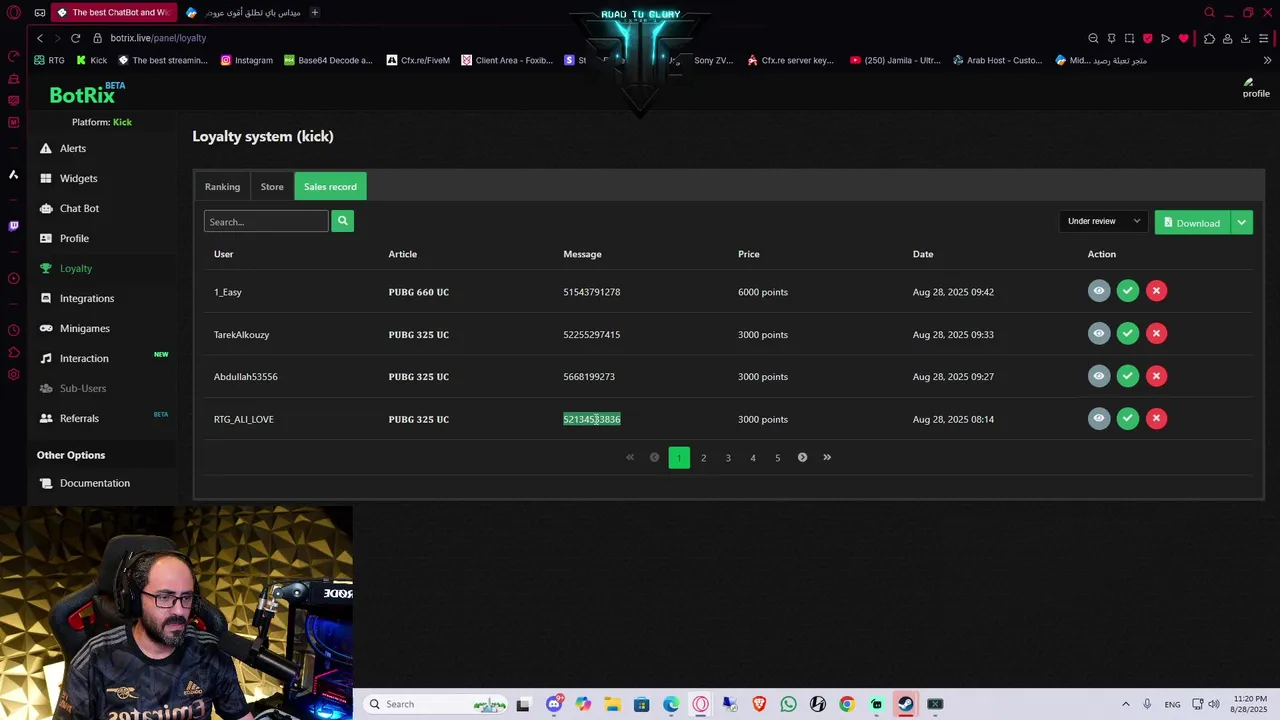Open Chat Bot from the sidebar
Viewport: 1280px width, 720px height.
coord(79,208)
